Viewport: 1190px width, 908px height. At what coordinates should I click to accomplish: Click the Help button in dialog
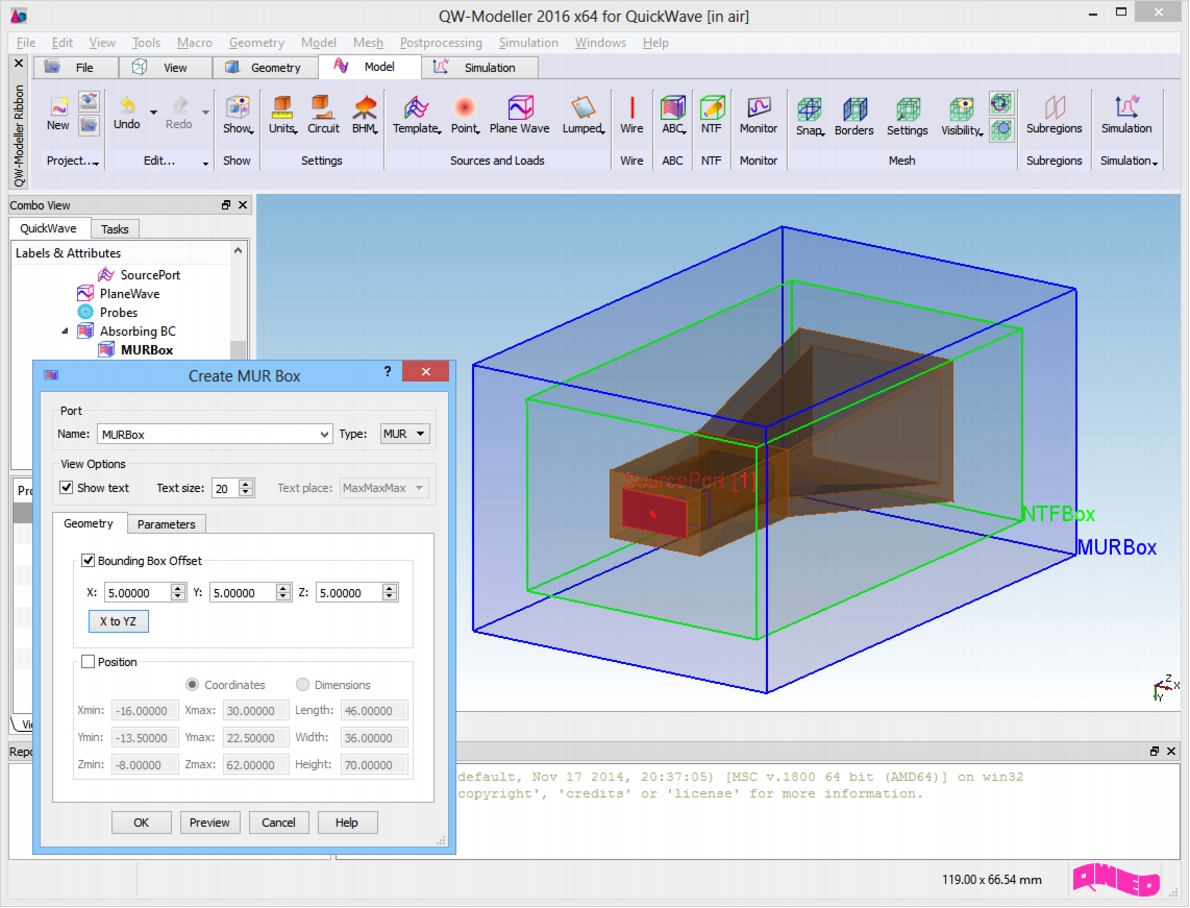(x=347, y=822)
